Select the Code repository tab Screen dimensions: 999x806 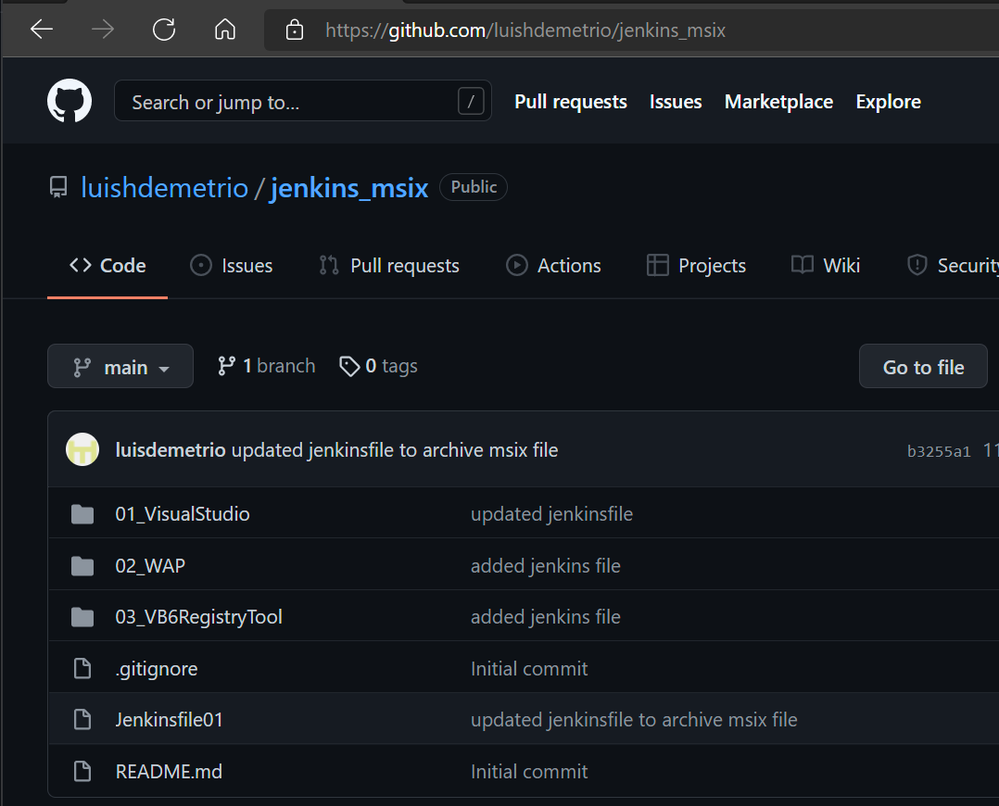108,265
